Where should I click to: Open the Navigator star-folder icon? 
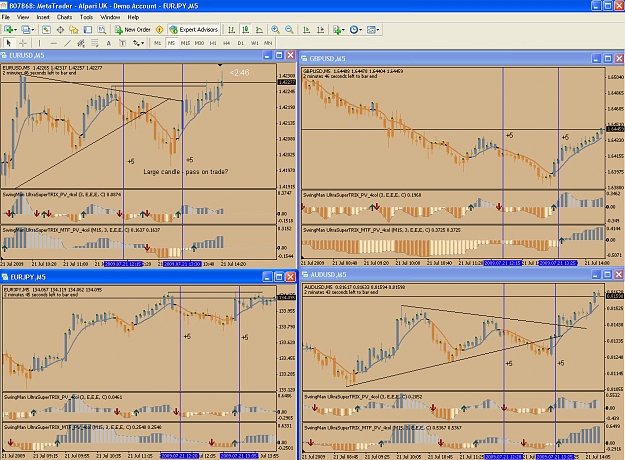tap(74, 29)
